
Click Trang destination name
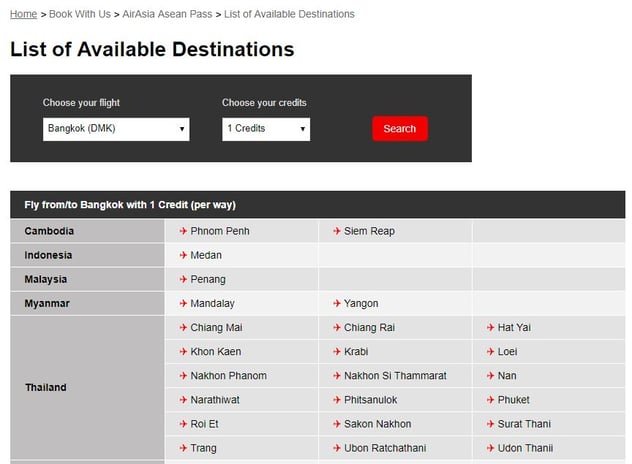tap(204, 448)
